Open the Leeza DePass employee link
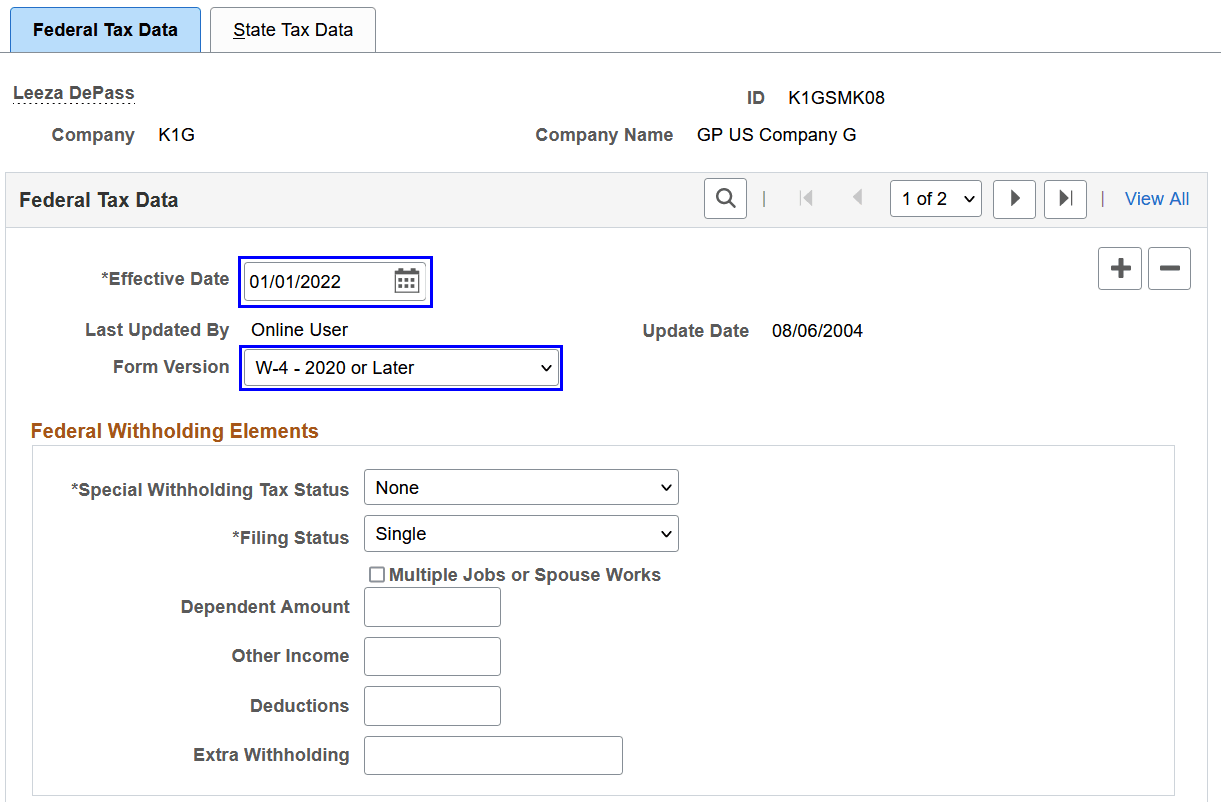1221x802 pixels. [x=73, y=92]
